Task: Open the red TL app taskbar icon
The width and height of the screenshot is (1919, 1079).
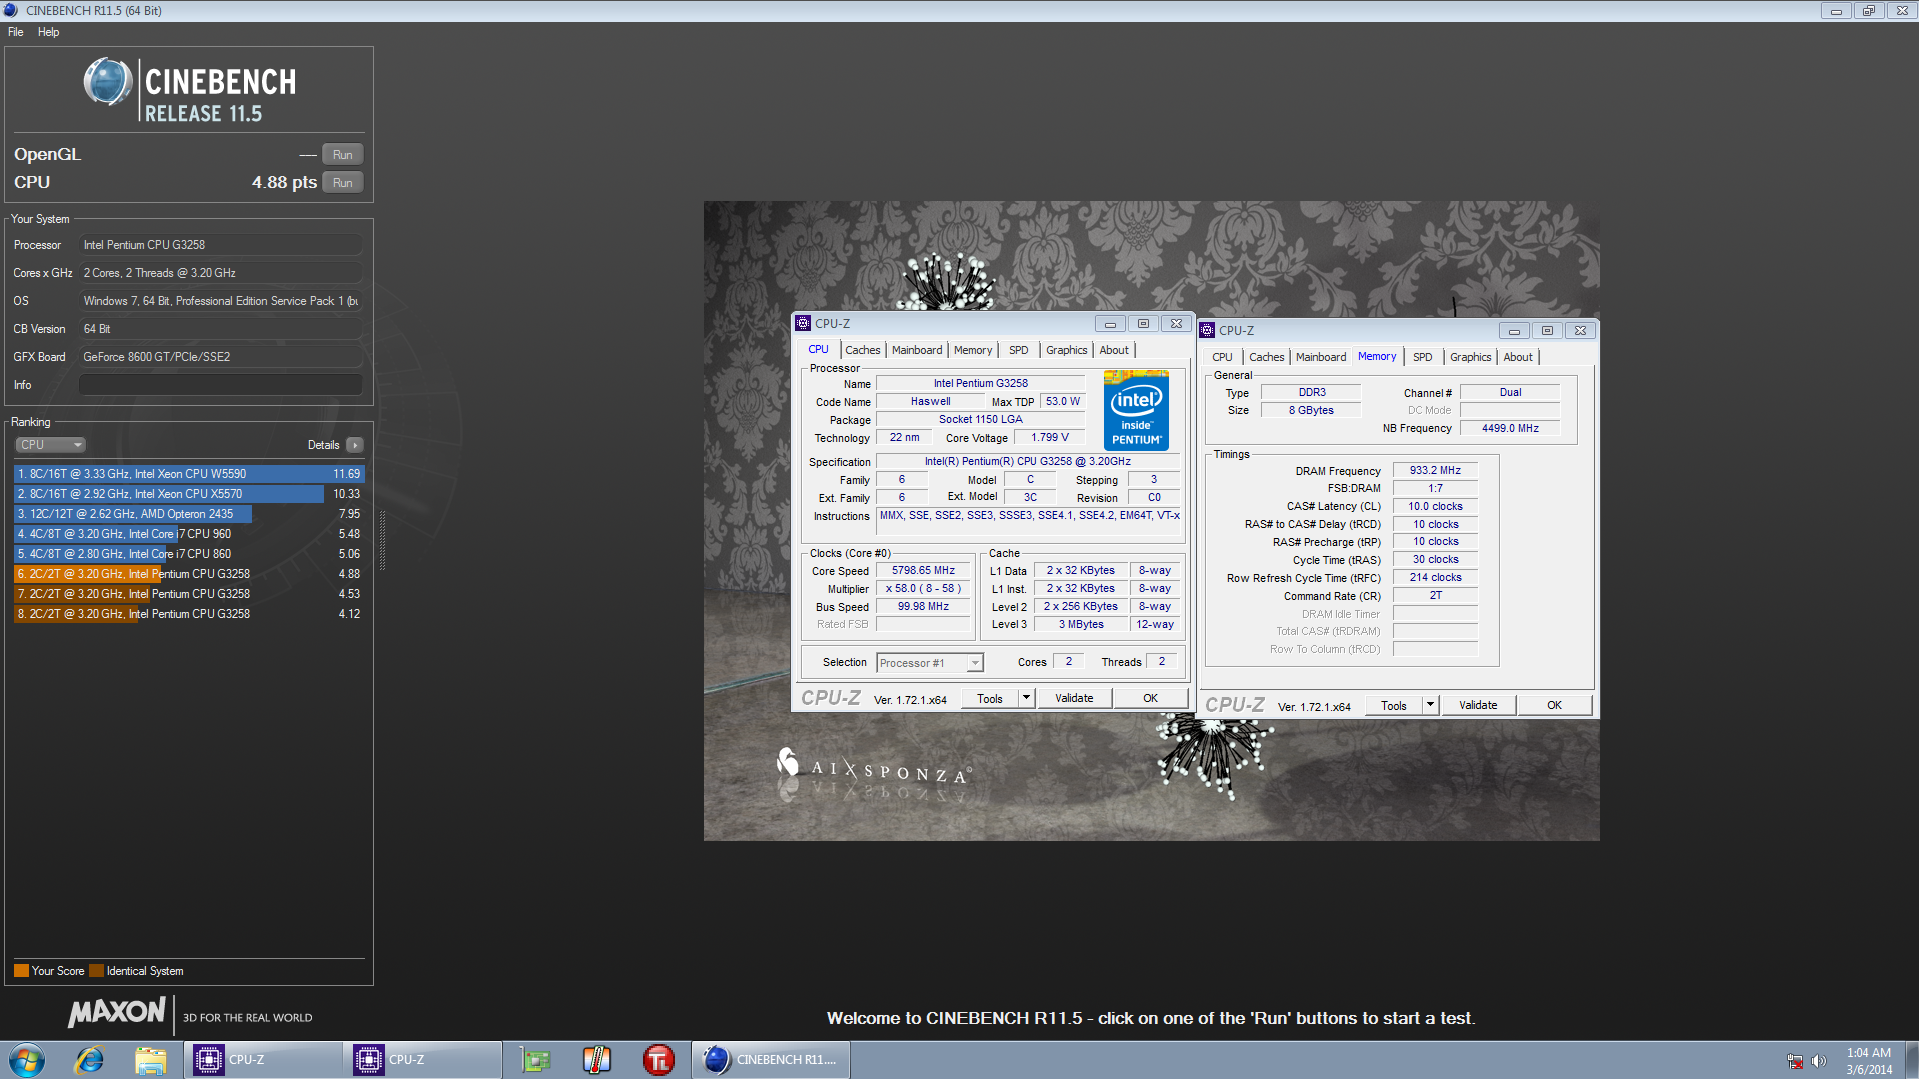Action: (x=658, y=1060)
